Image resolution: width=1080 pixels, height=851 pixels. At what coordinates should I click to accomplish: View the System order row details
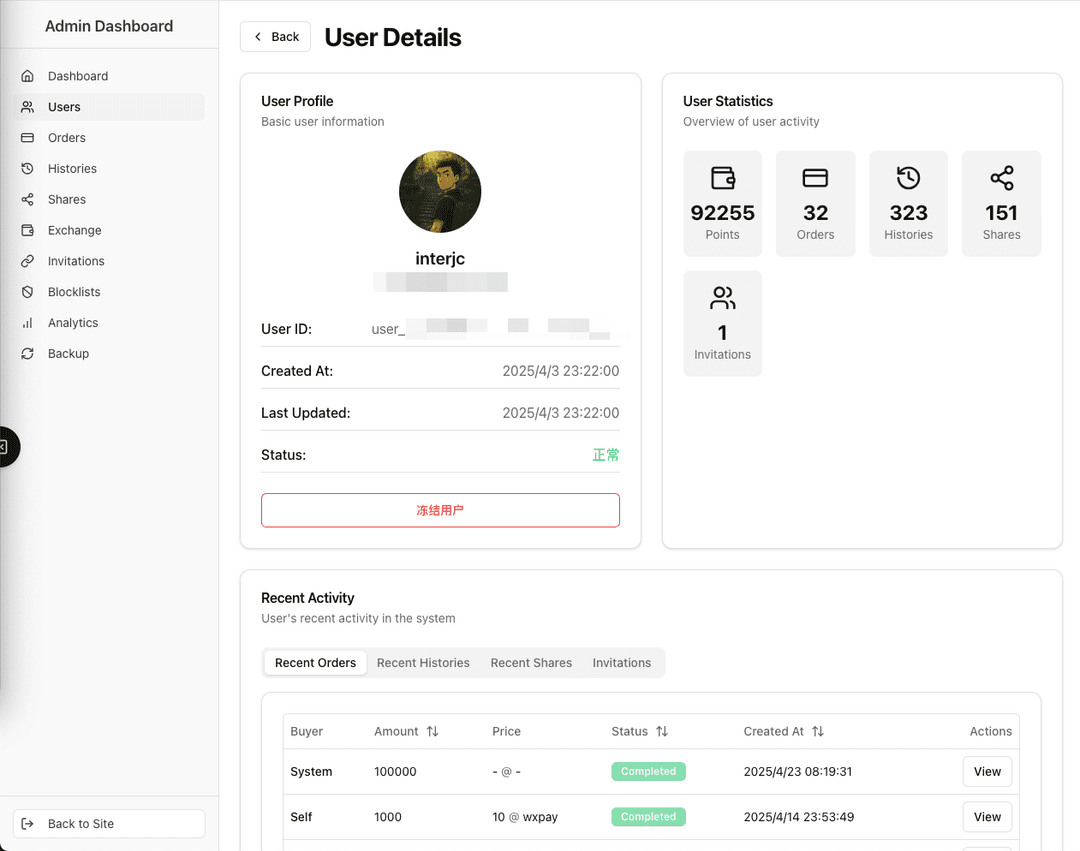(x=987, y=772)
